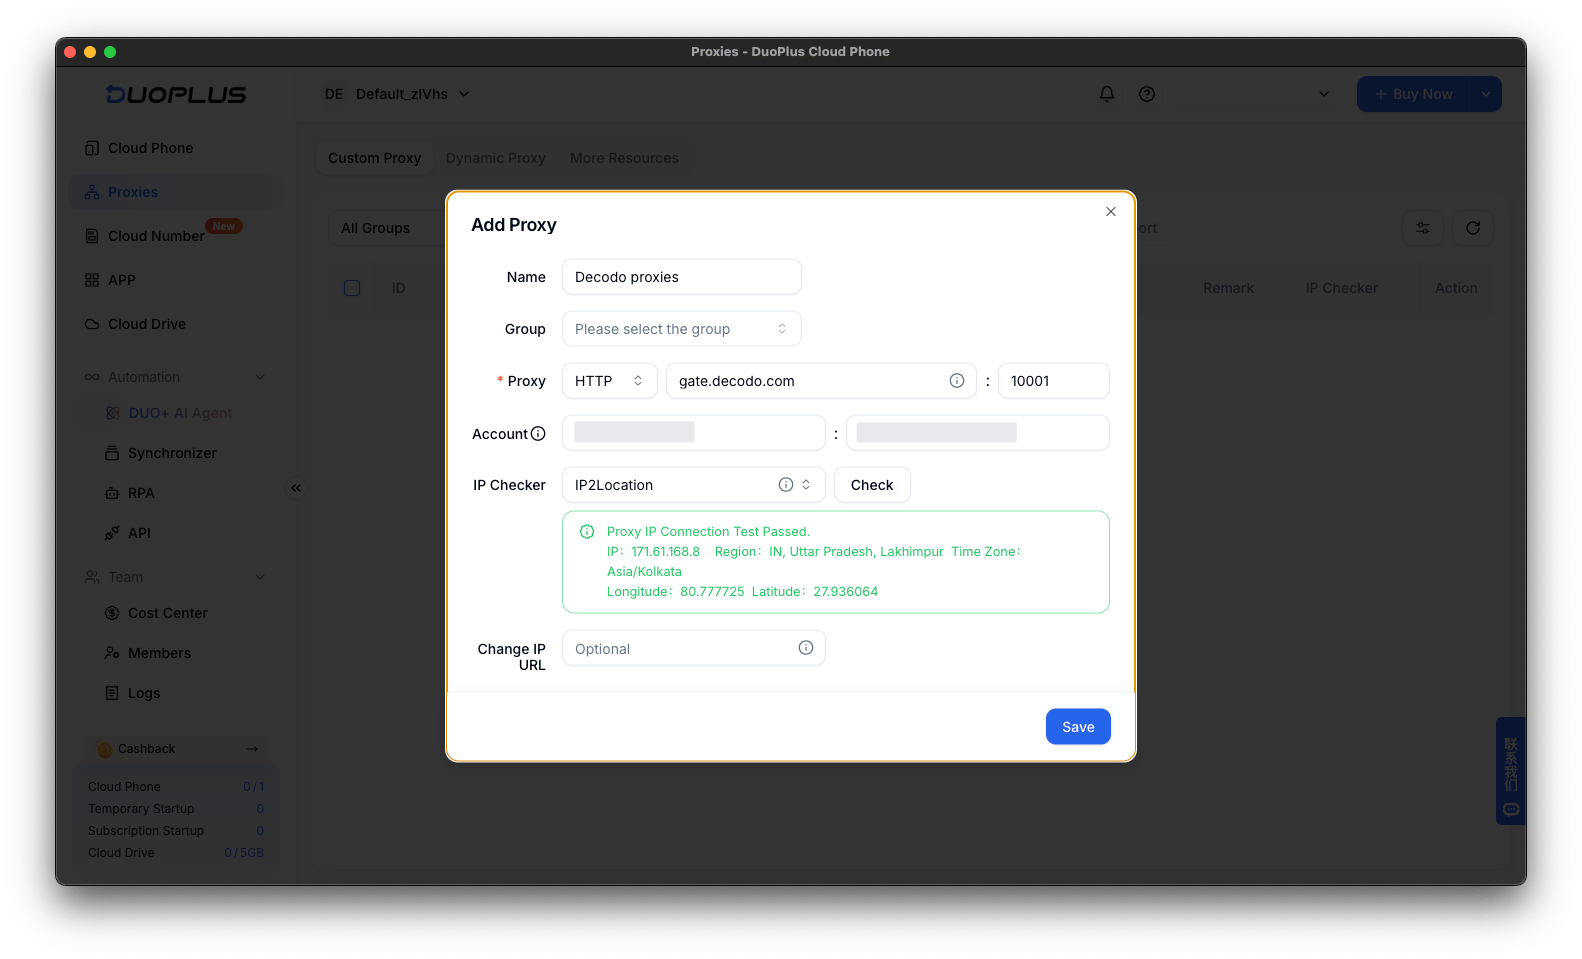The image size is (1582, 959).
Task: Click the IP2Location info icon
Action: coord(786,485)
